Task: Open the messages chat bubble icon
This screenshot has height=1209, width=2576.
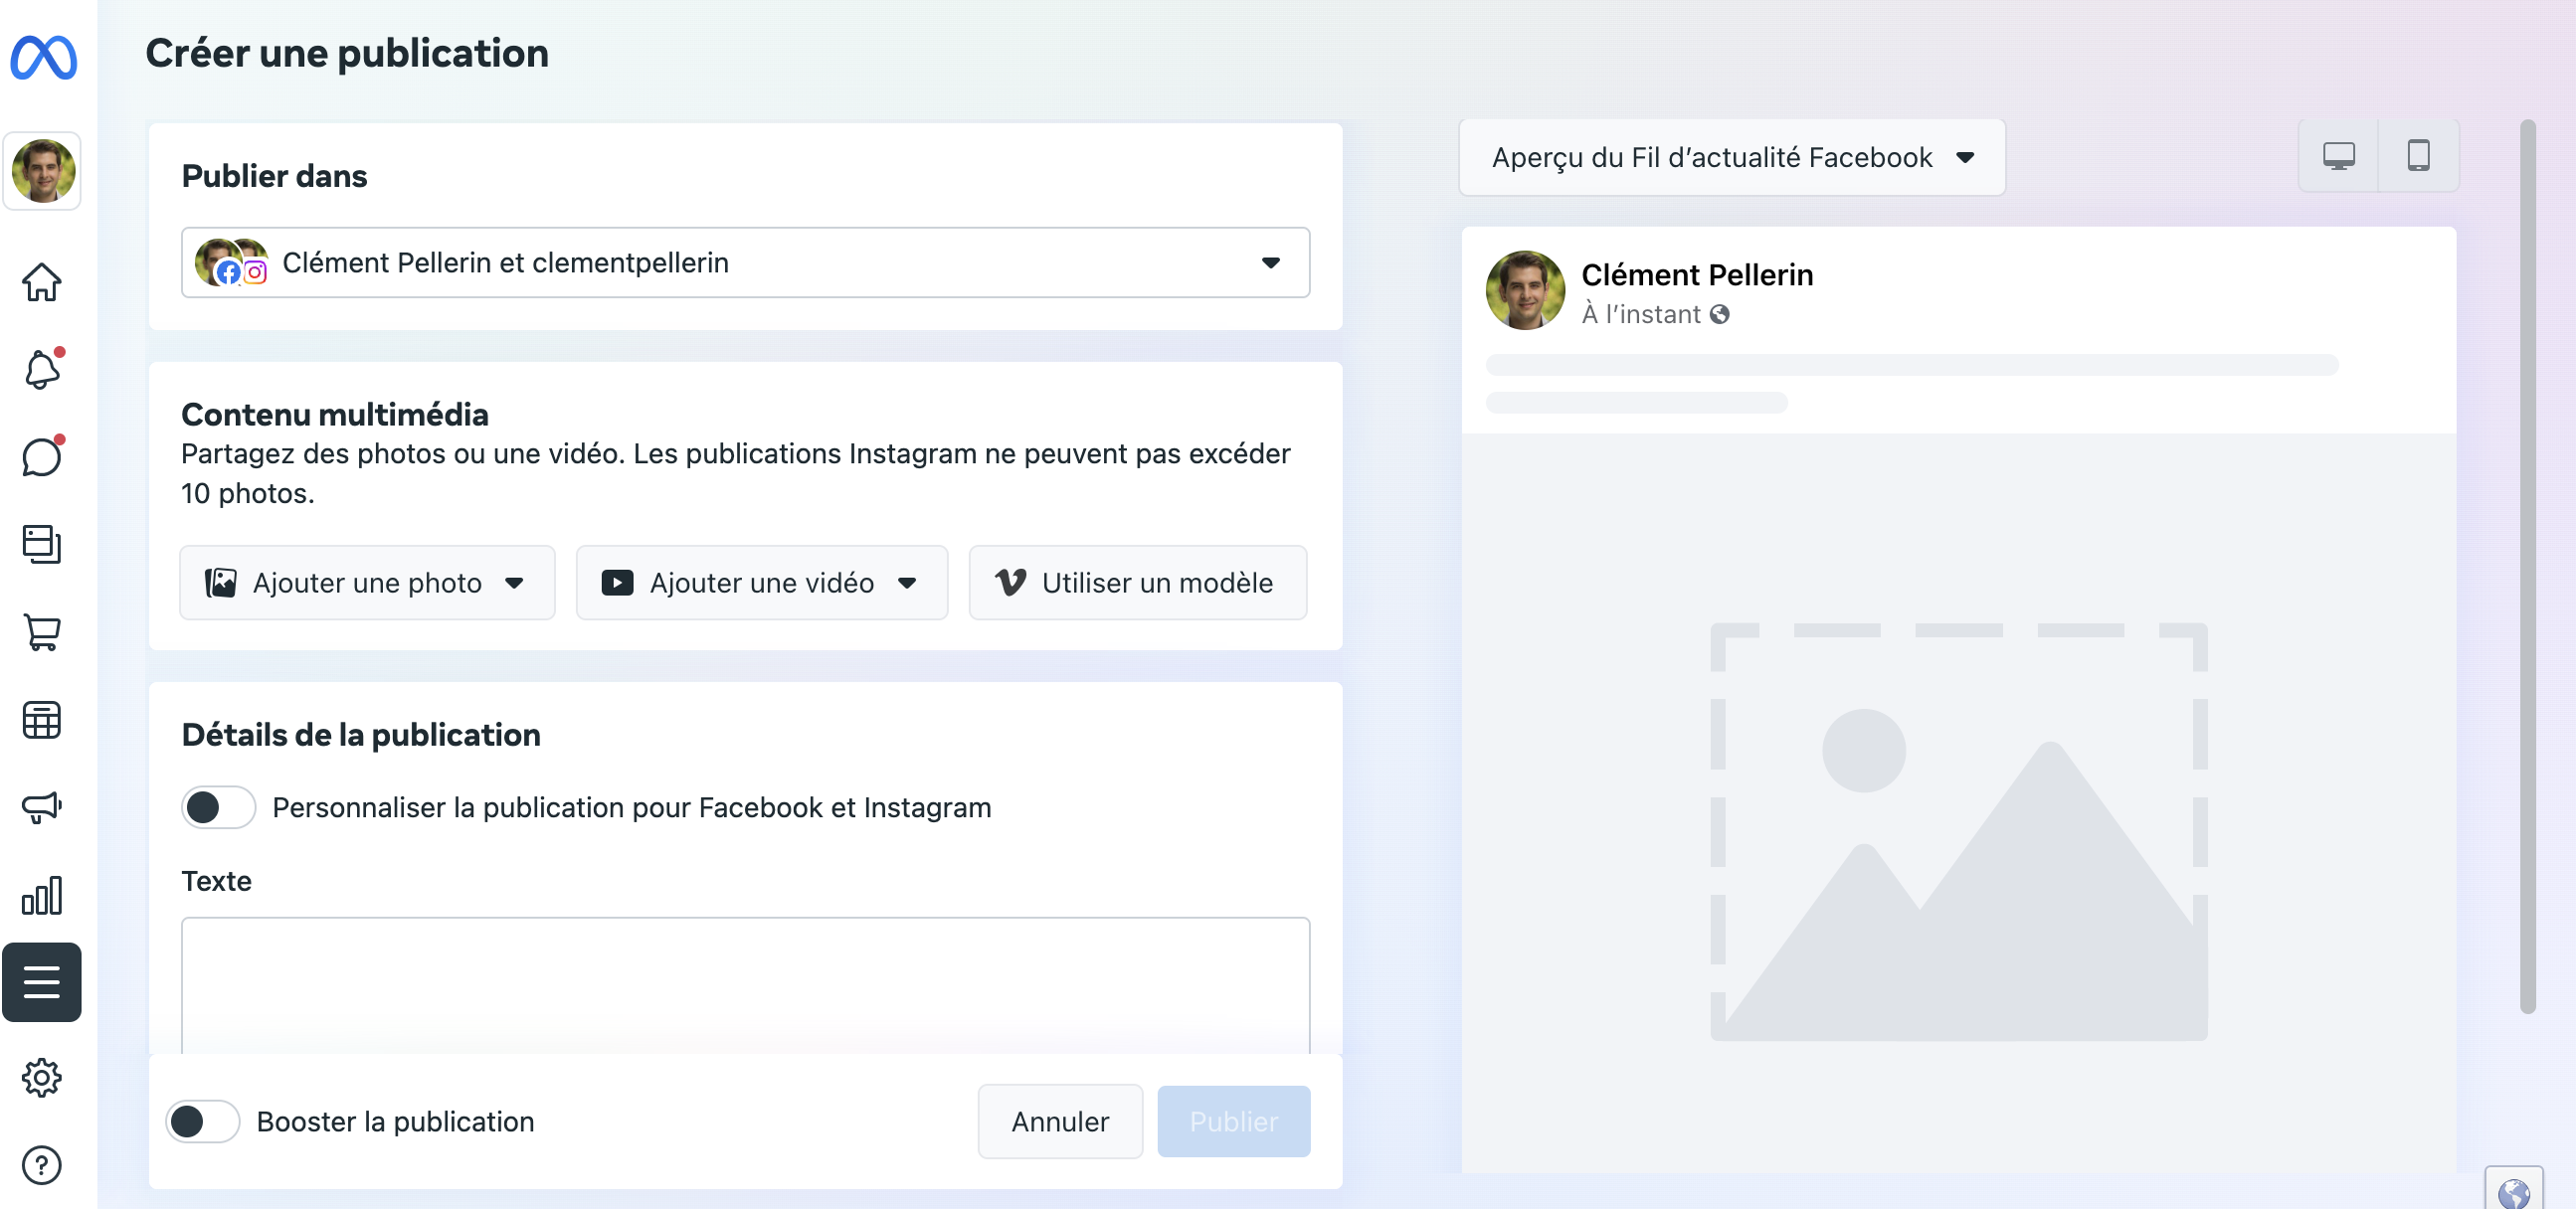Action: [x=42, y=458]
